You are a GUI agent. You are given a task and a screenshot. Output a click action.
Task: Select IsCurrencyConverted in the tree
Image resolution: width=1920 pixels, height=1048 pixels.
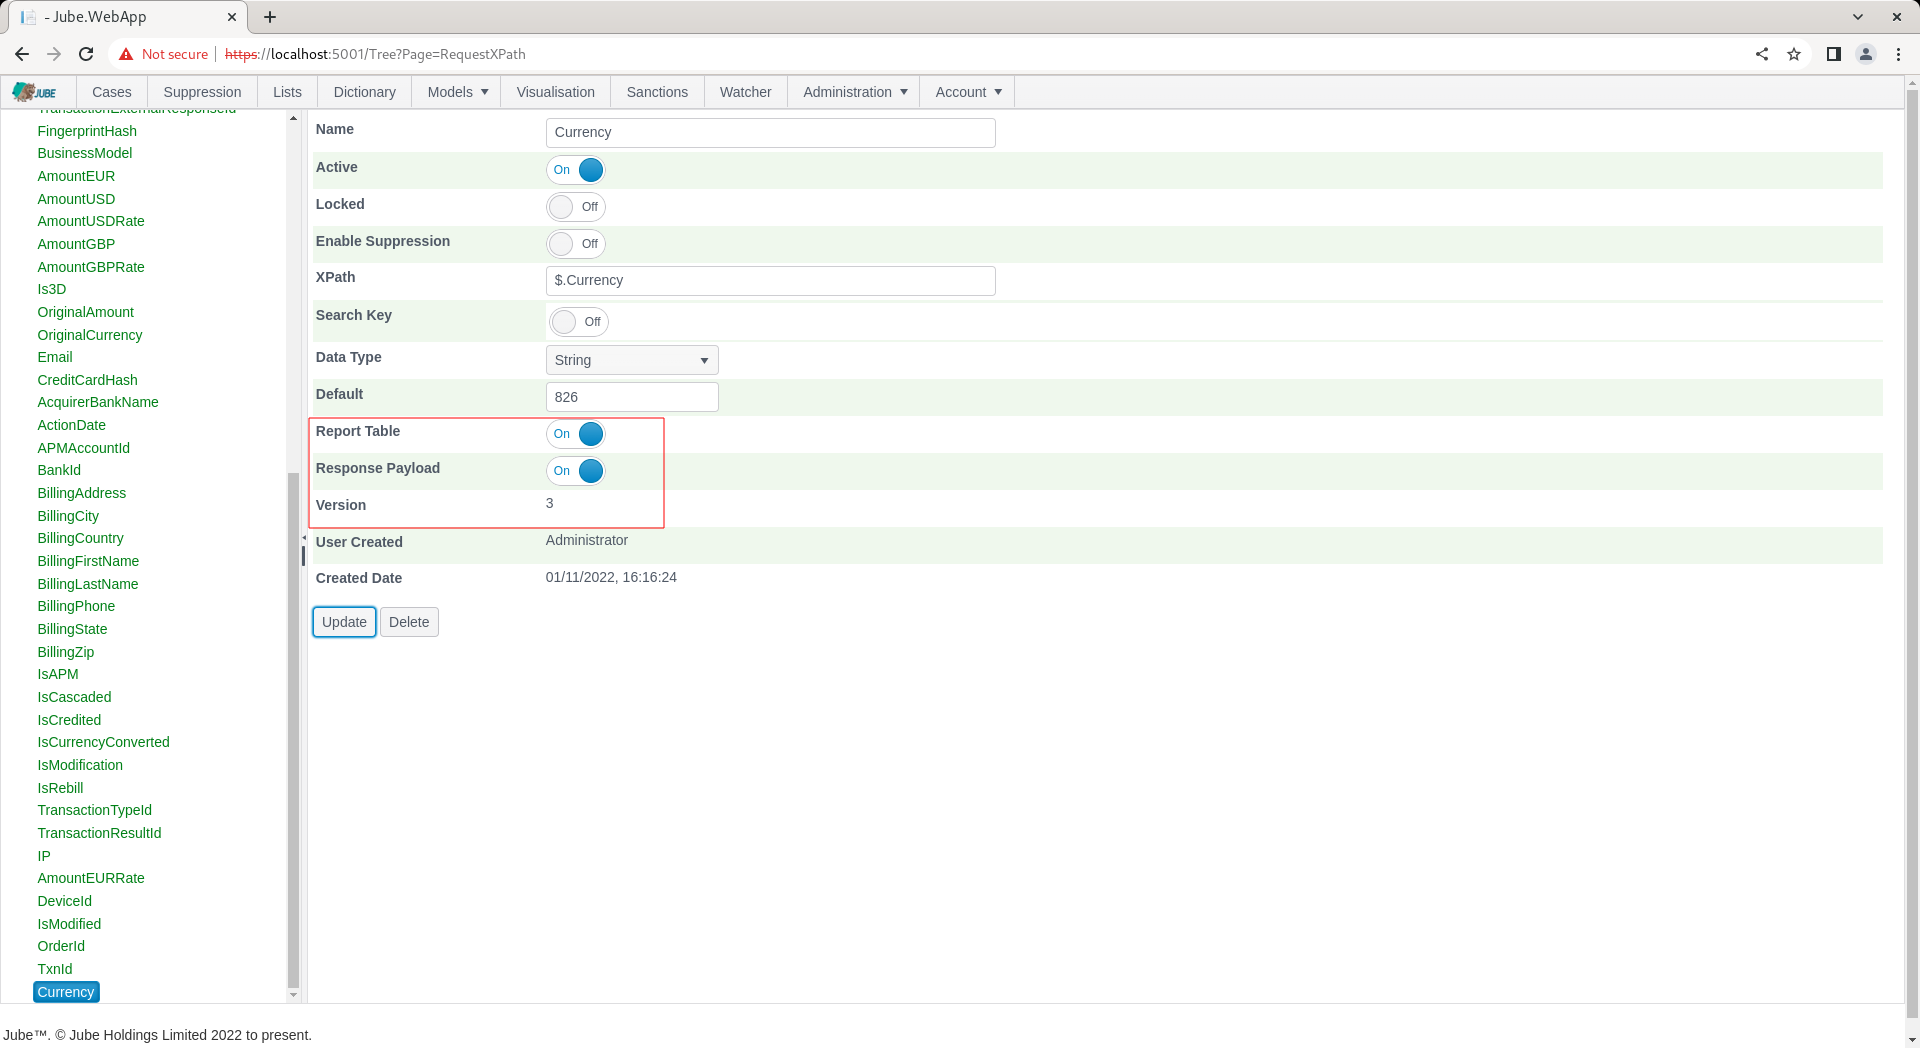pos(104,742)
